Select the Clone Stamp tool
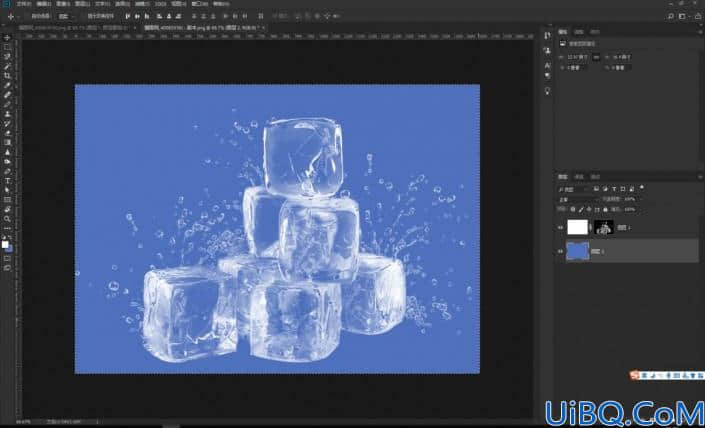705x428 pixels. point(7,114)
